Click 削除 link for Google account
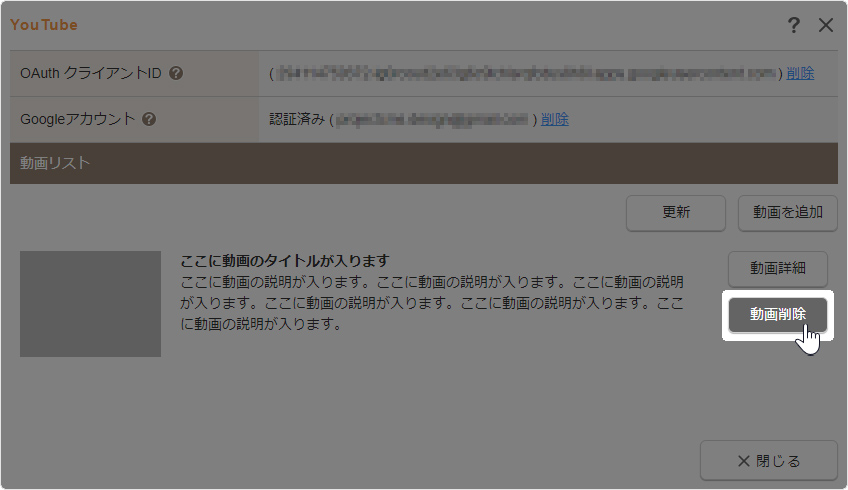848x490 pixels. tap(555, 120)
